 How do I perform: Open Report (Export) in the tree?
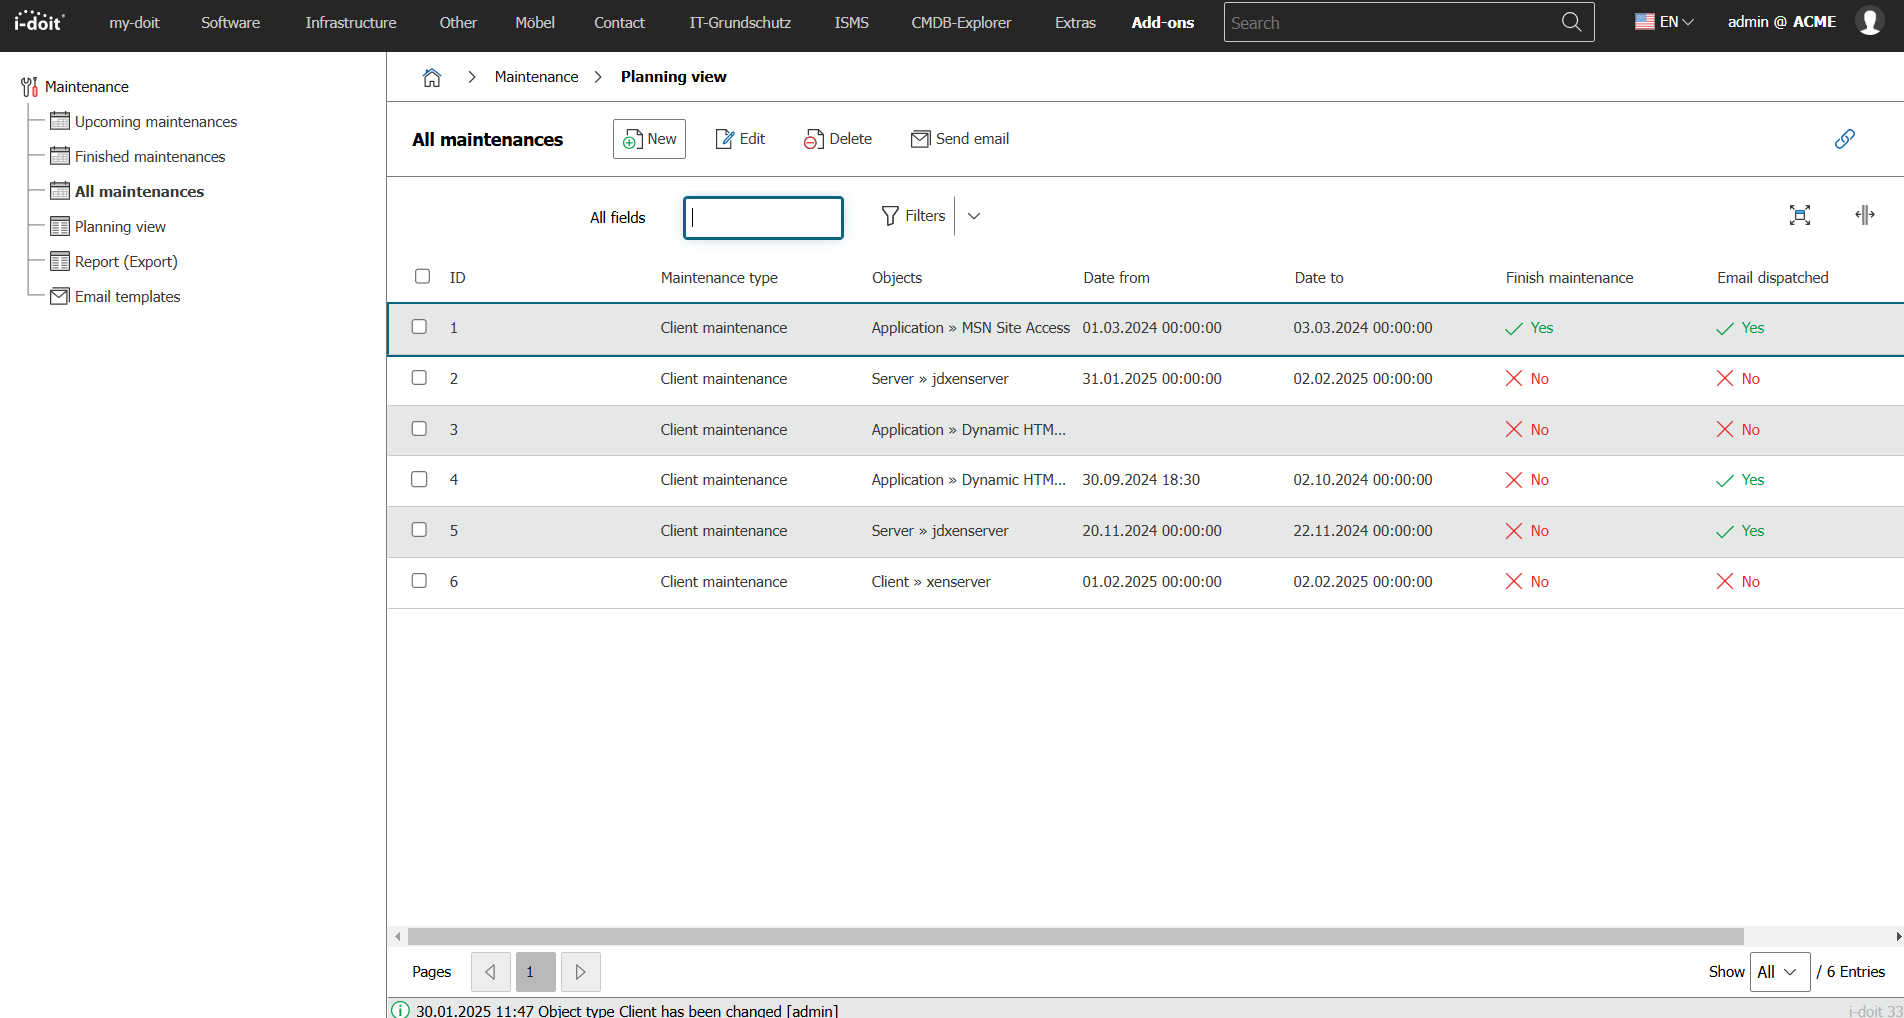[x=126, y=261]
